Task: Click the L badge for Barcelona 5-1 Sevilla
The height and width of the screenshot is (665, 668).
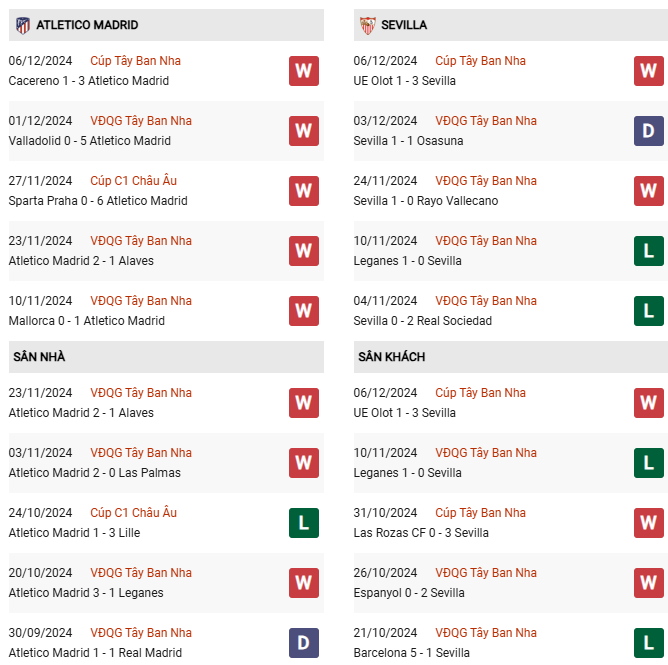Action: click(648, 643)
